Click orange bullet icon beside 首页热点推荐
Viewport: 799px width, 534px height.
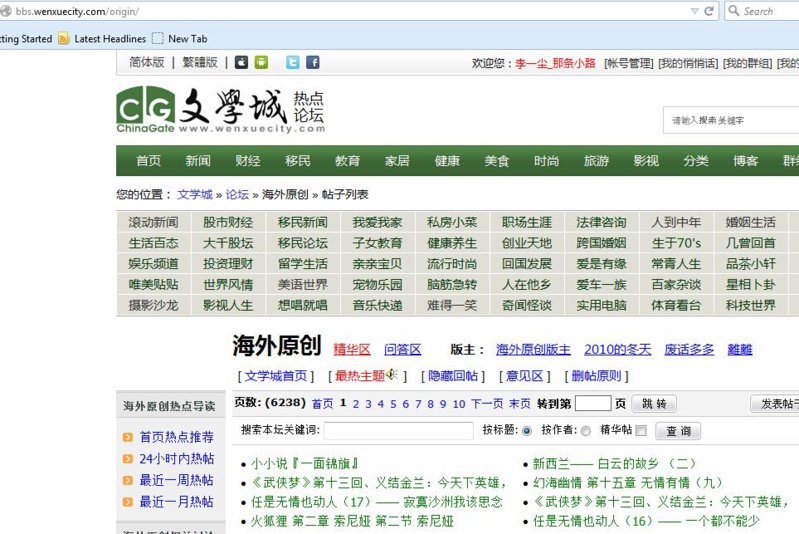127,437
